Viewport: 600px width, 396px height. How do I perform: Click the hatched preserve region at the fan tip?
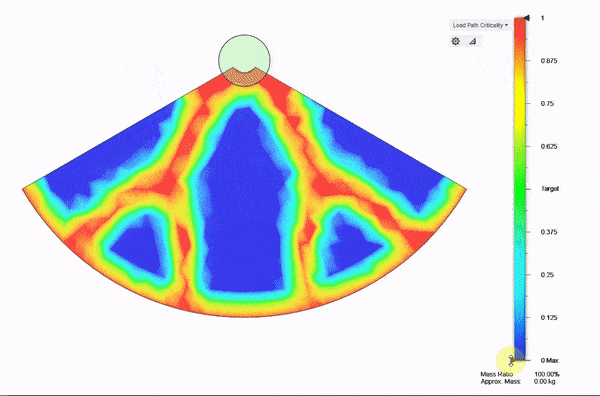tap(244, 77)
